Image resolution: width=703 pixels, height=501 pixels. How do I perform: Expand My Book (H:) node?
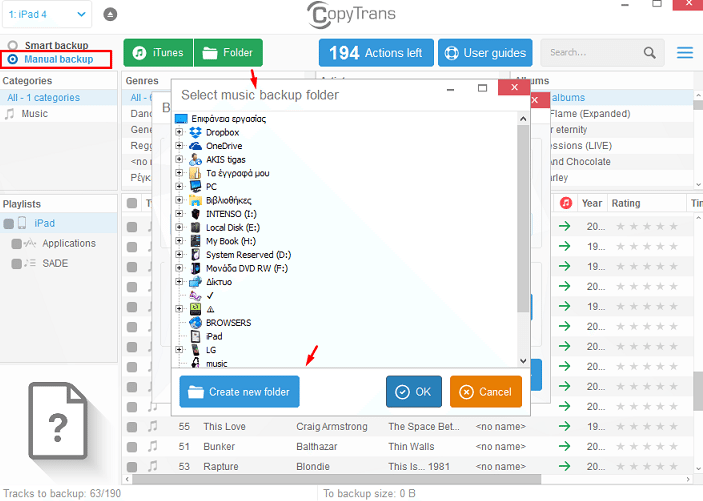point(179,240)
